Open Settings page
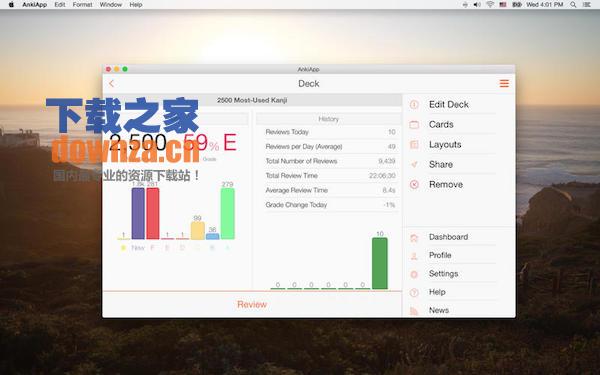The width and height of the screenshot is (600, 375). coord(443,274)
